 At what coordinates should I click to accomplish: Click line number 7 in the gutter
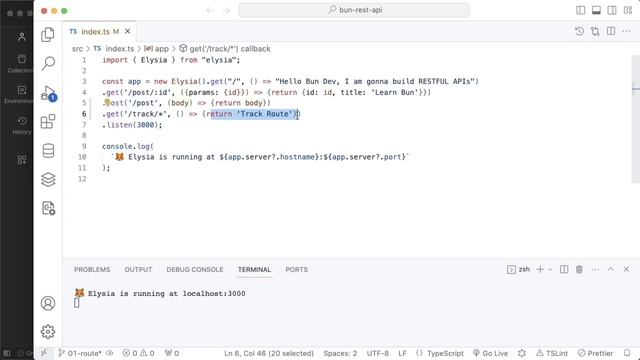[84, 124]
